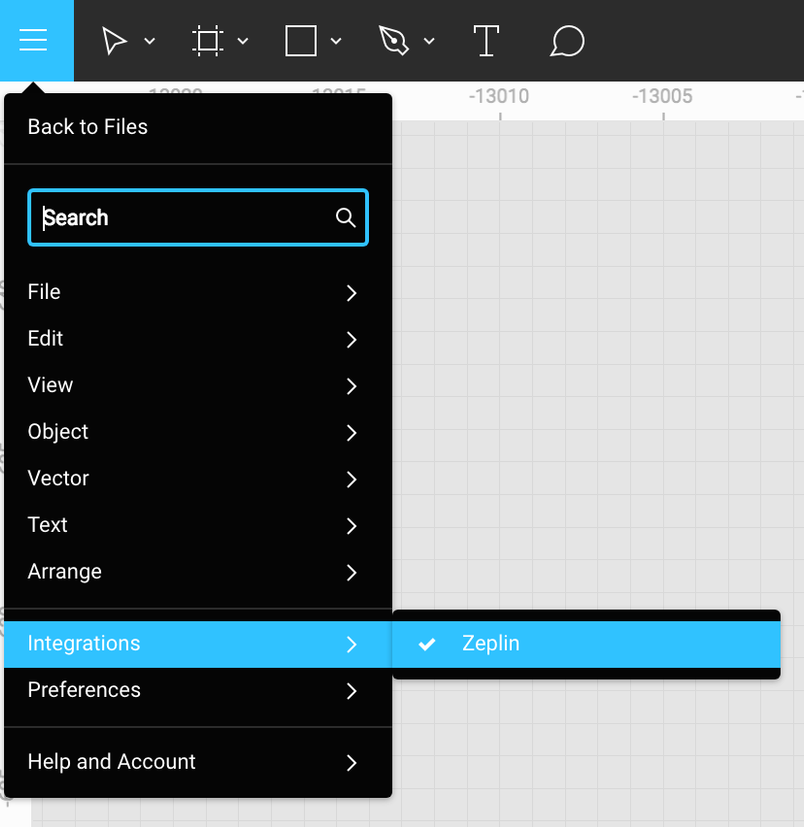Open Frame tool options dropdown arrow

point(243,41)
